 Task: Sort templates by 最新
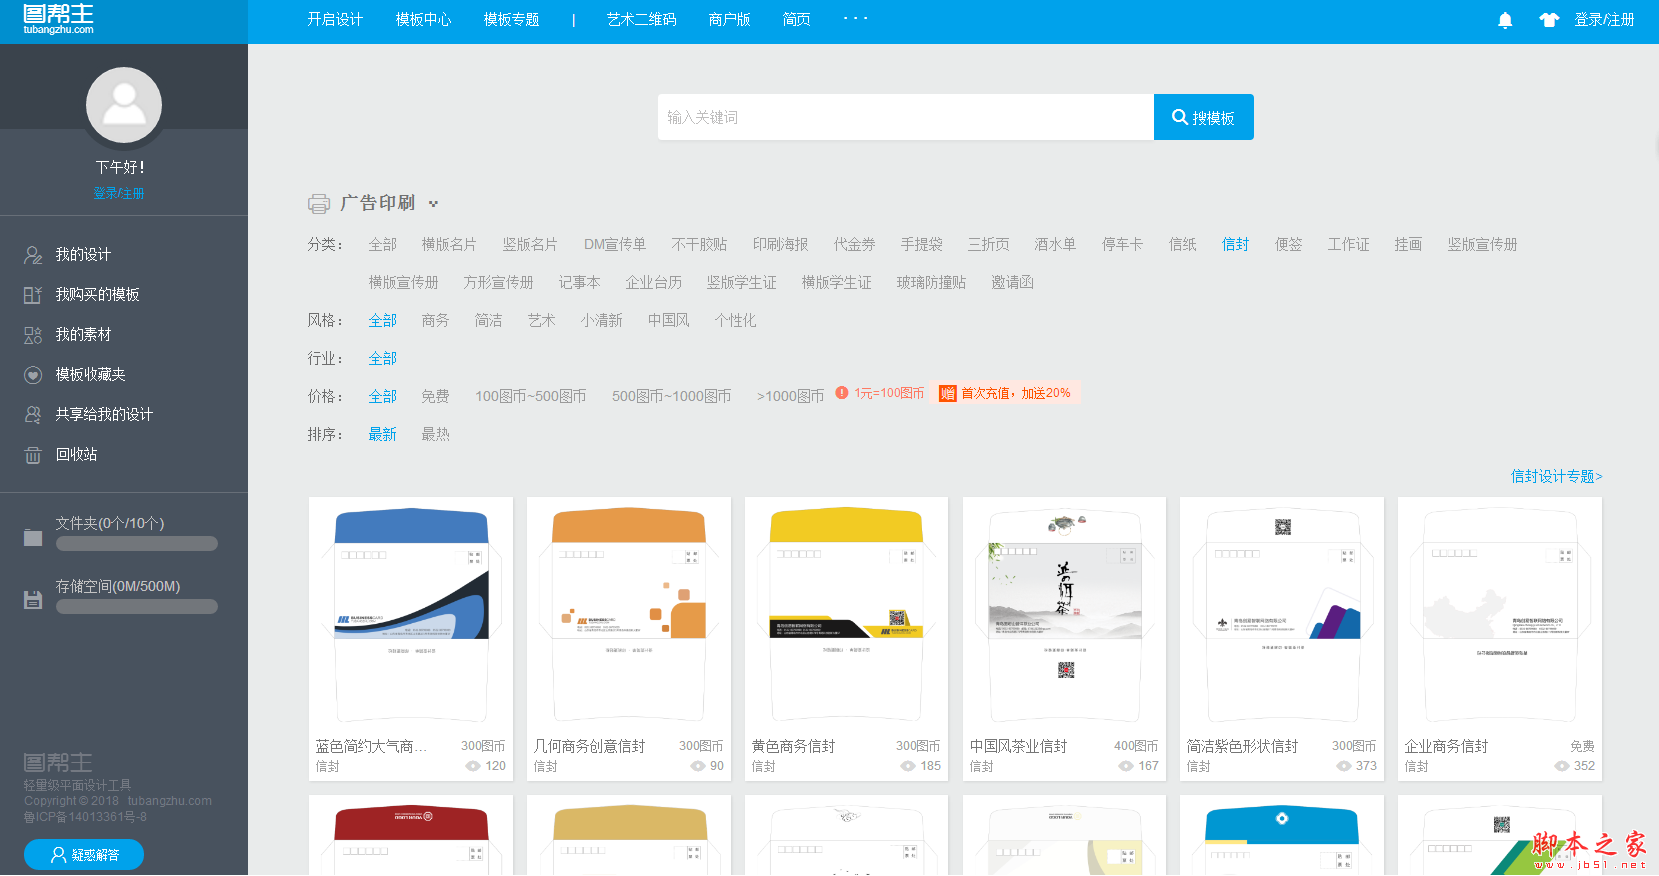pos(382,435)
